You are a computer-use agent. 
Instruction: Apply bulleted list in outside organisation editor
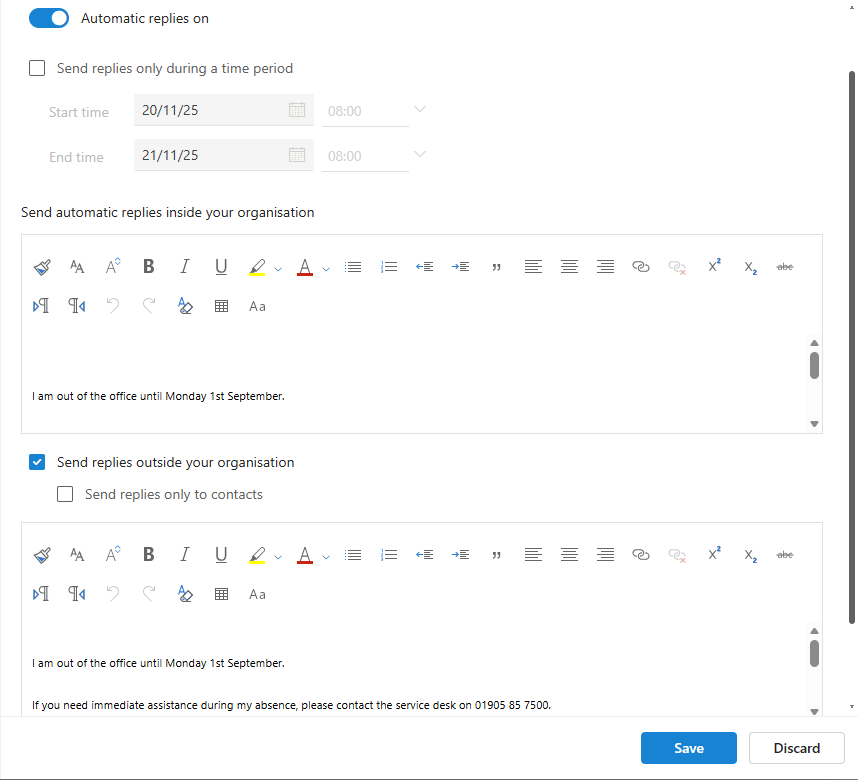coord(353,555)
